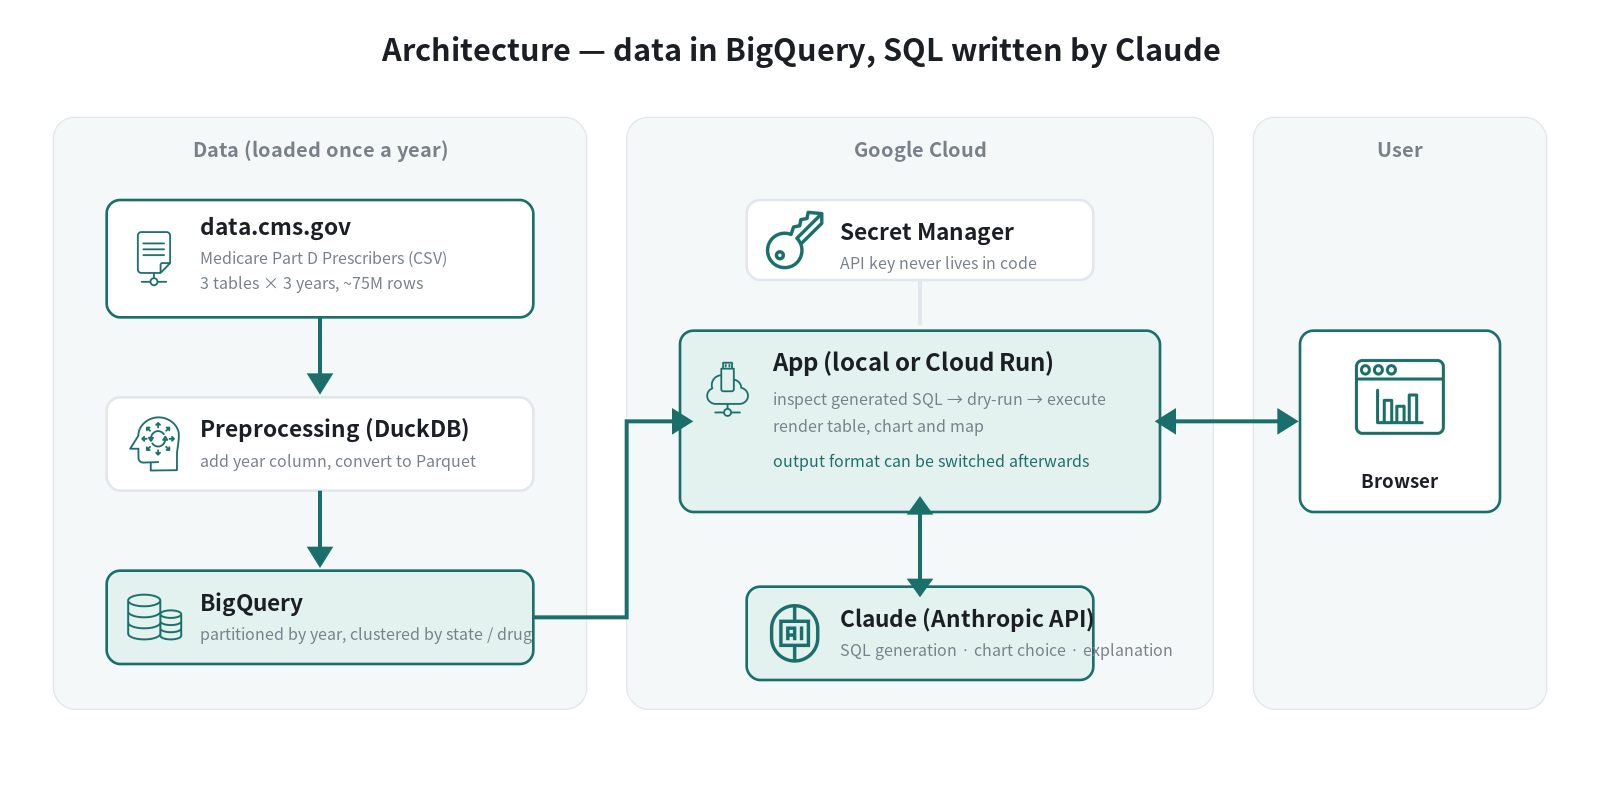Click the Browser label
The width and height of the screenshot is (1600, 800).
pos(1399,481)
